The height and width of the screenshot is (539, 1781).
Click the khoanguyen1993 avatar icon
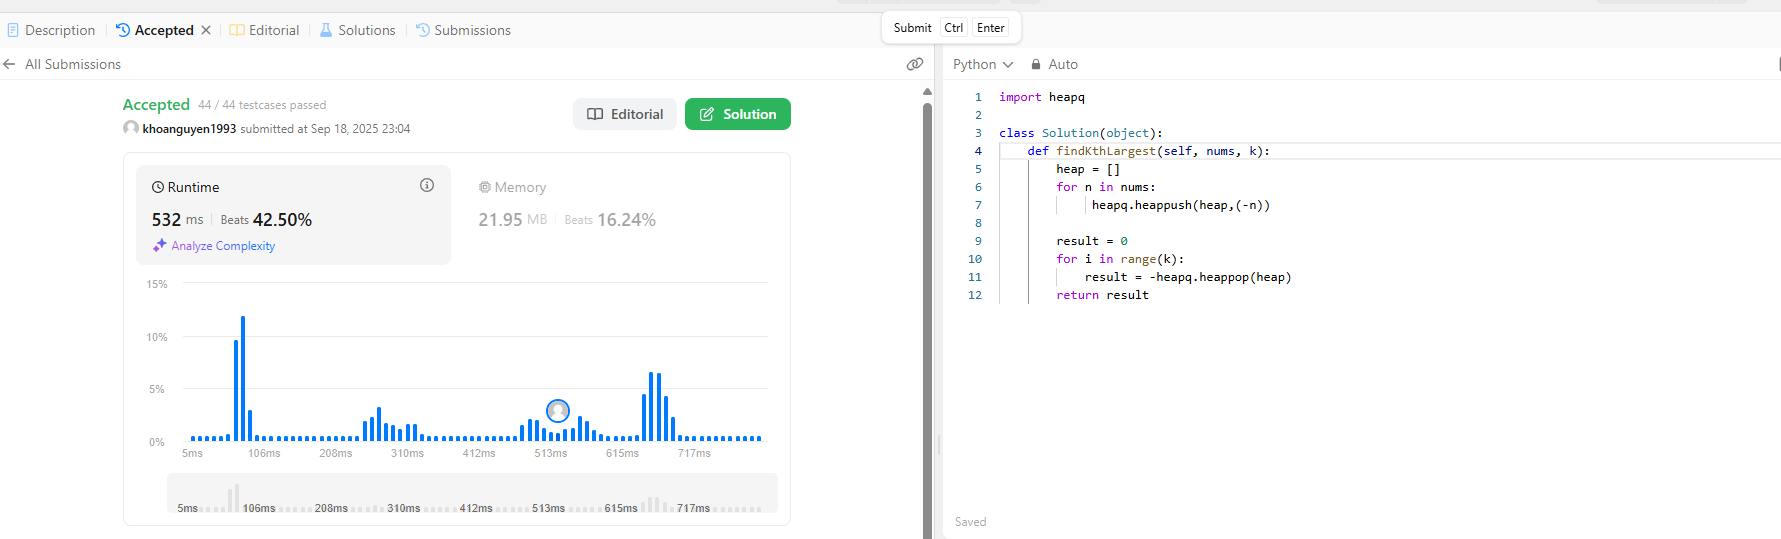pos(131,128)
